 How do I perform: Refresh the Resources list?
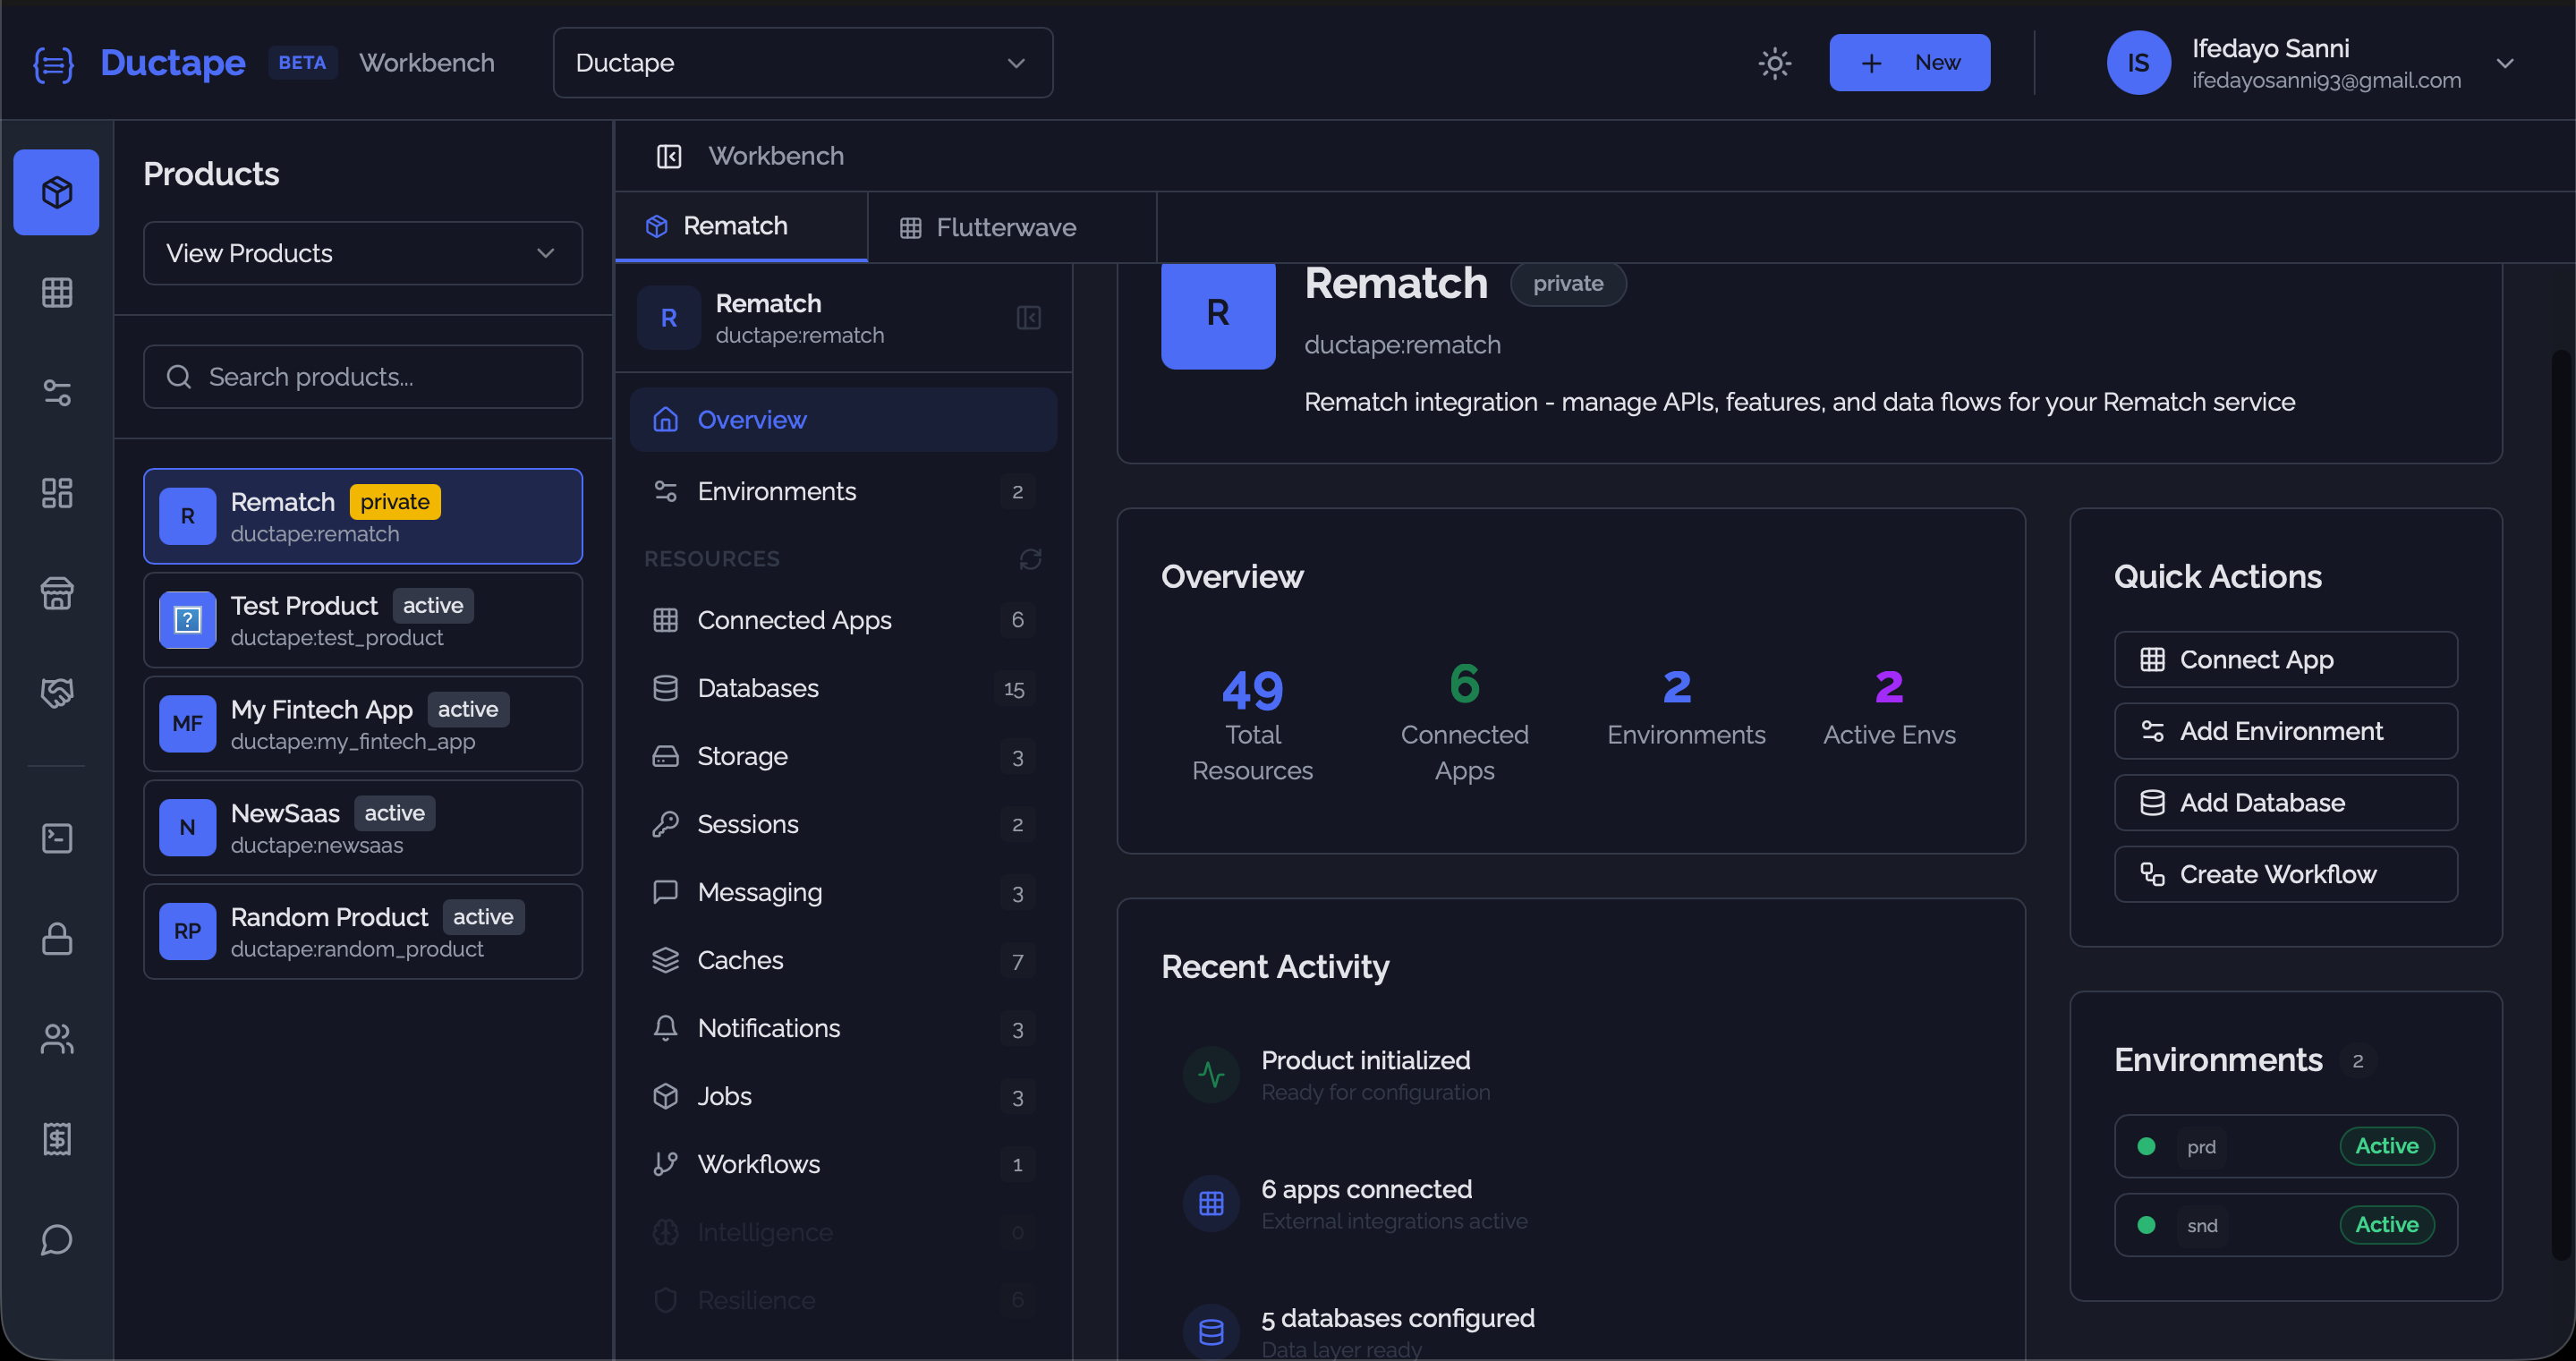(1030, 559)
